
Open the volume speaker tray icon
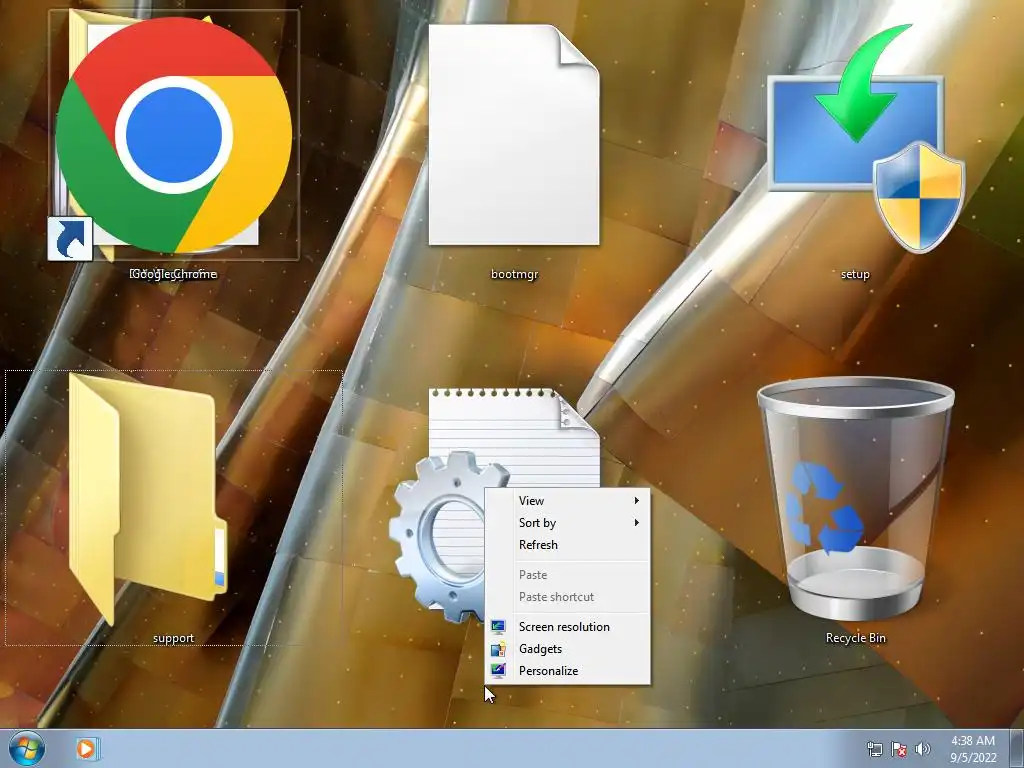point(923,749)
